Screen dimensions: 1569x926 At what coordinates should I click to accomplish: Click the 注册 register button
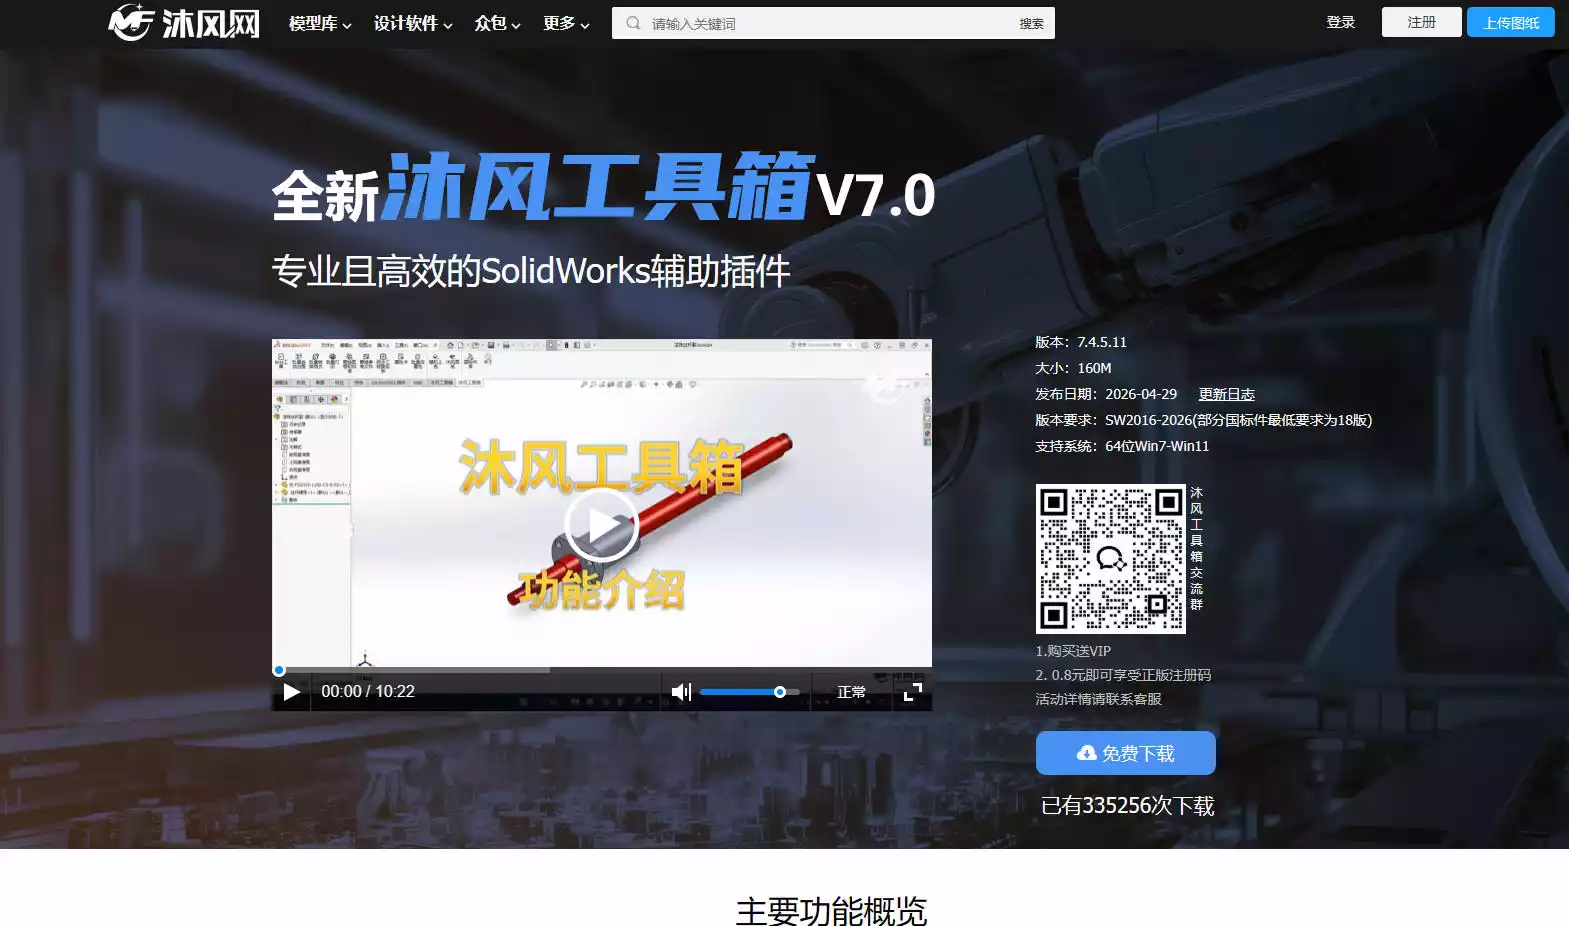1421,22
